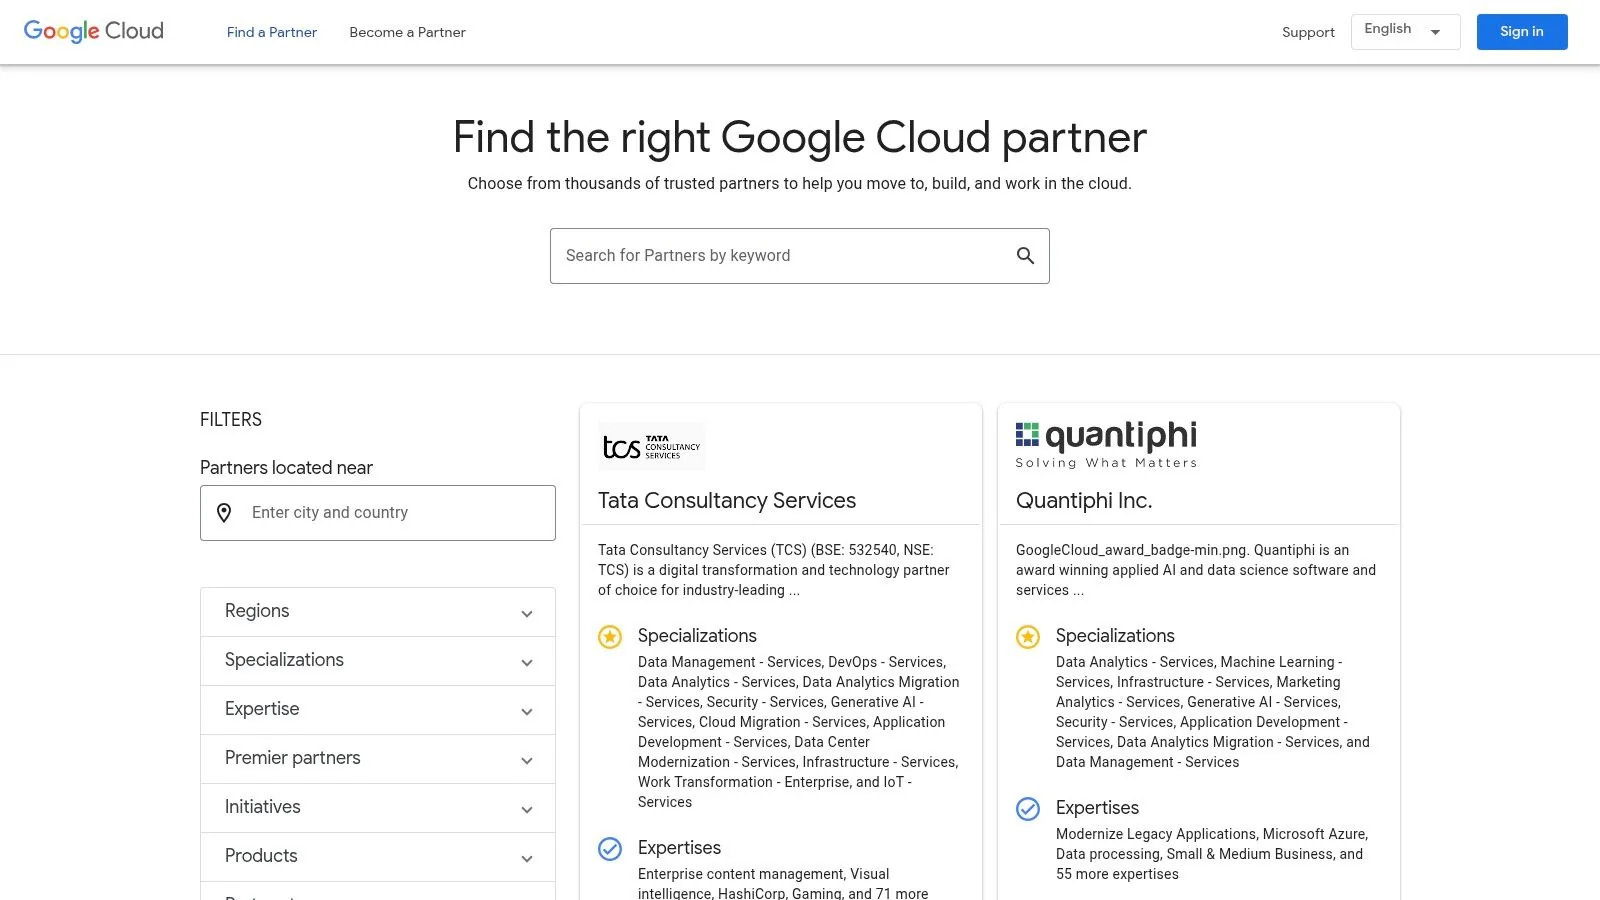1600x900 pixels.
Task: Click the Specializations star badge on Quantiphi card
Action: click(x=1028, y=637)
